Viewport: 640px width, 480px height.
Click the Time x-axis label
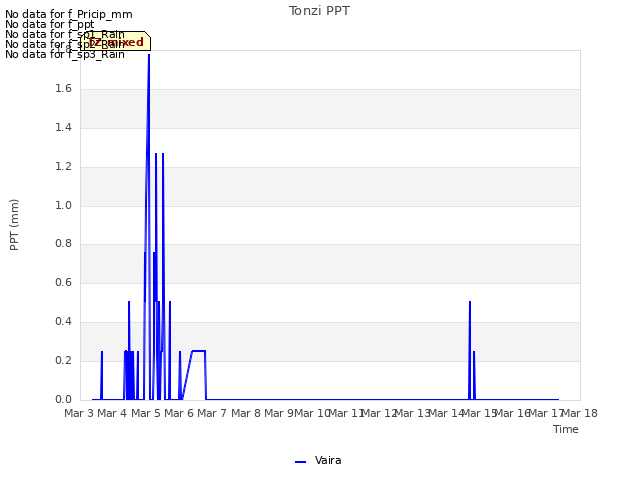[566, 429]
